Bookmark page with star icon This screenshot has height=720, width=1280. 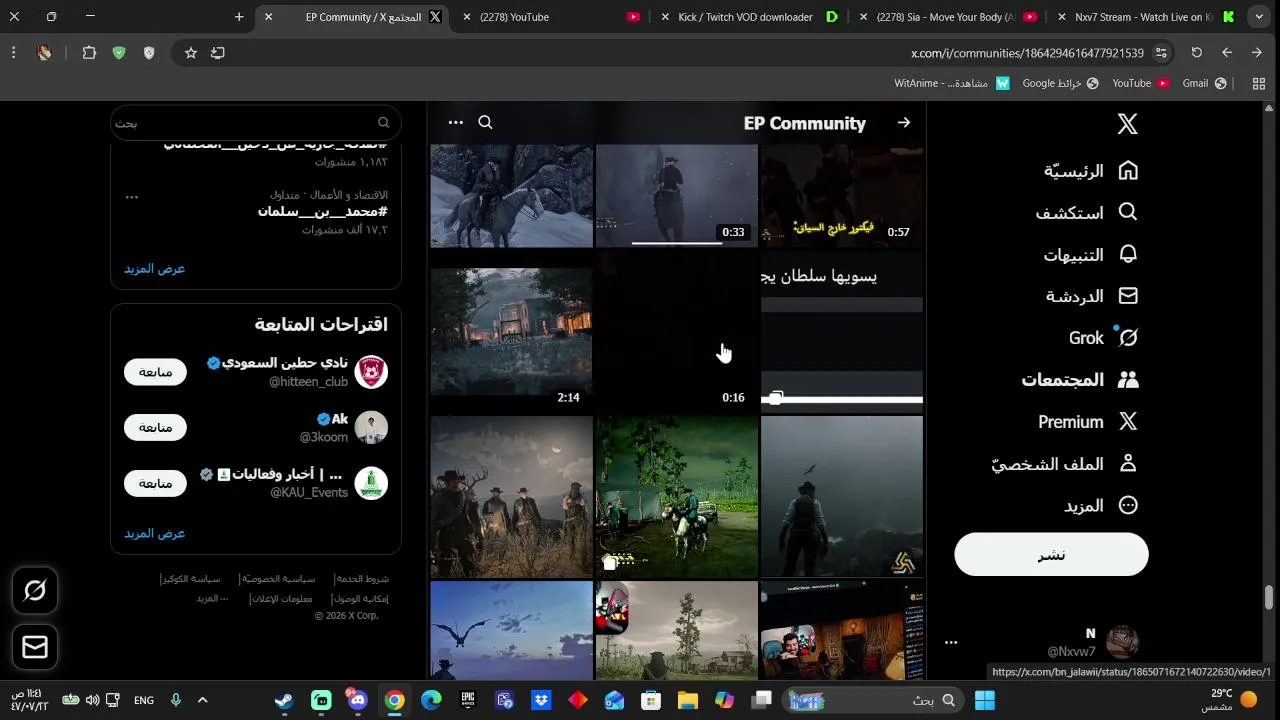[190, 53]
